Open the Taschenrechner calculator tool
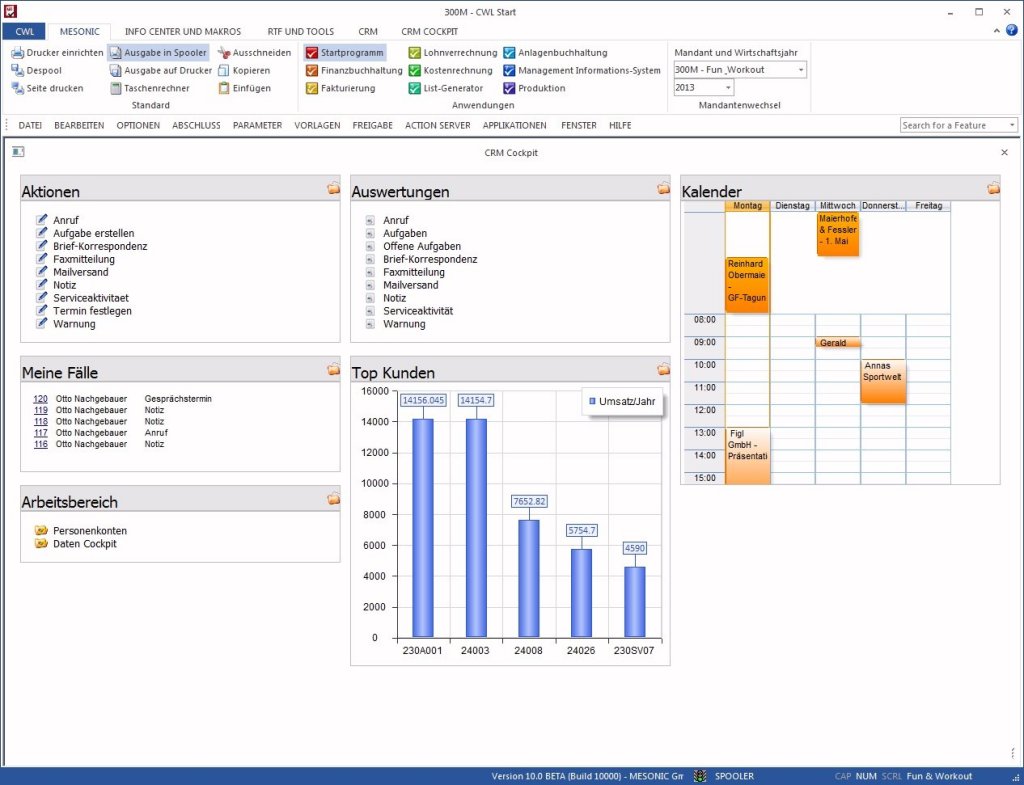The height and width of the screenshot is (785, 1024). 116,89
